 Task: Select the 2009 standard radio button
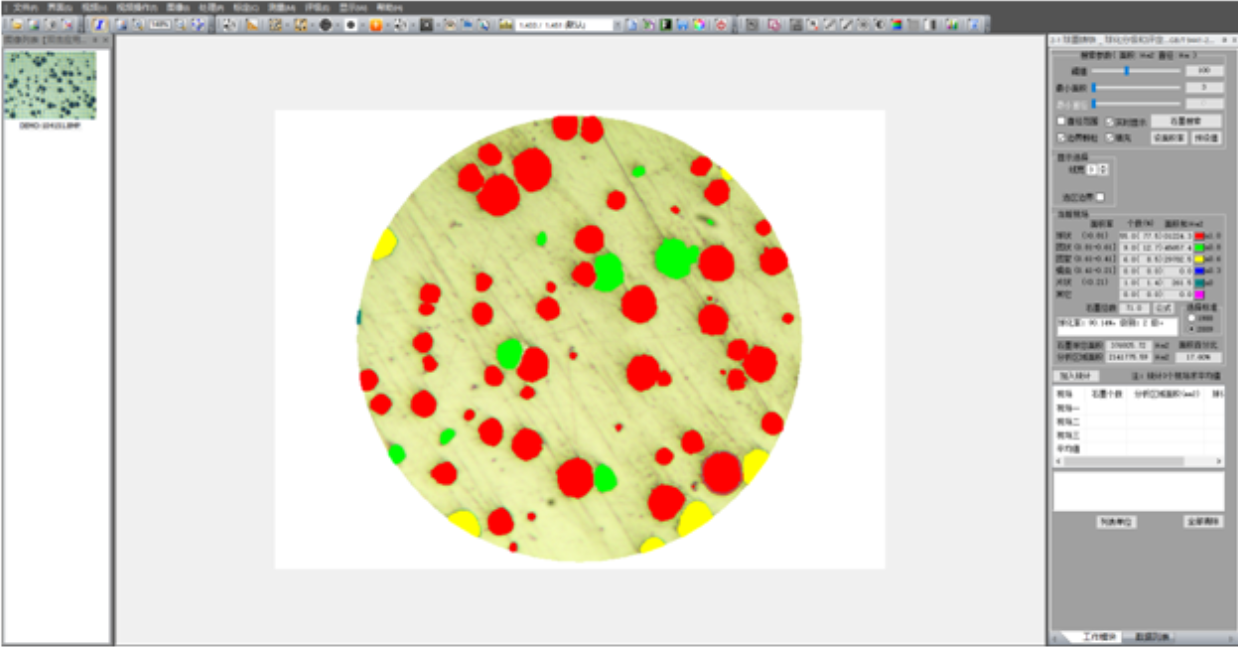click(1191, 328)
